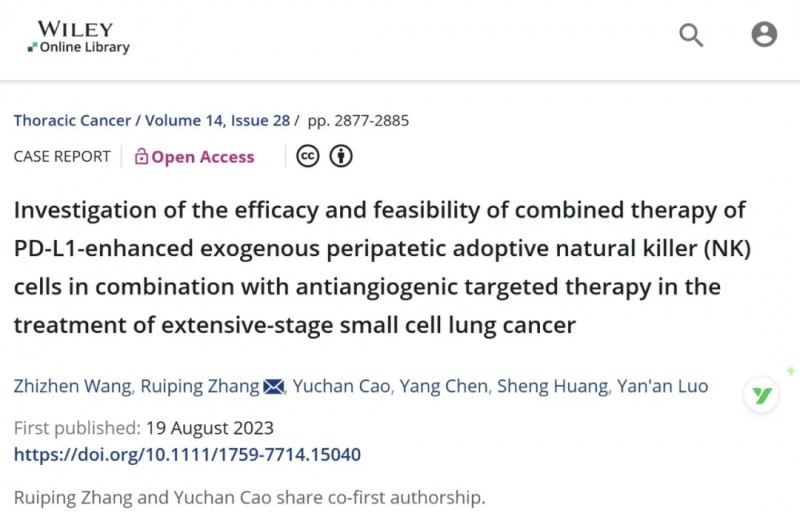This screenshot has height=513, width=800.
Task: Open the search magnifier icon
Action: 691,36
